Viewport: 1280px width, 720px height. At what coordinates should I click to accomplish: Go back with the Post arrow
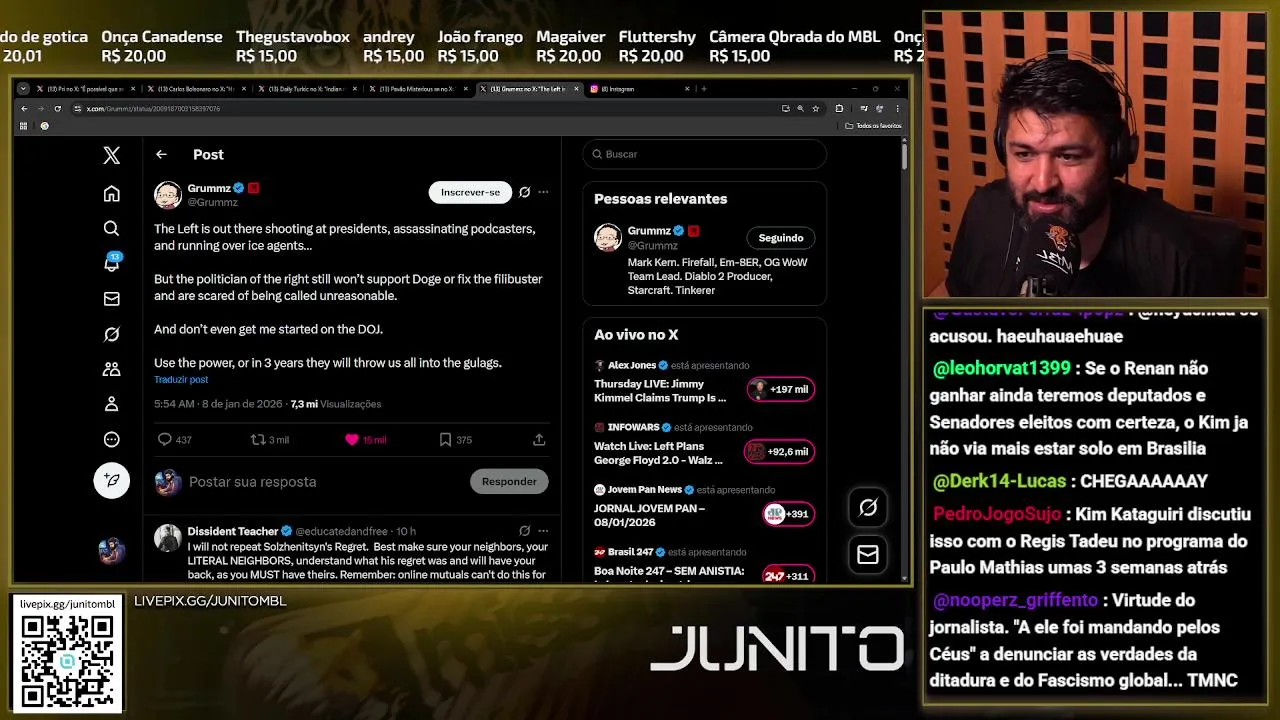pyautogui.click(x=161, y=154)
